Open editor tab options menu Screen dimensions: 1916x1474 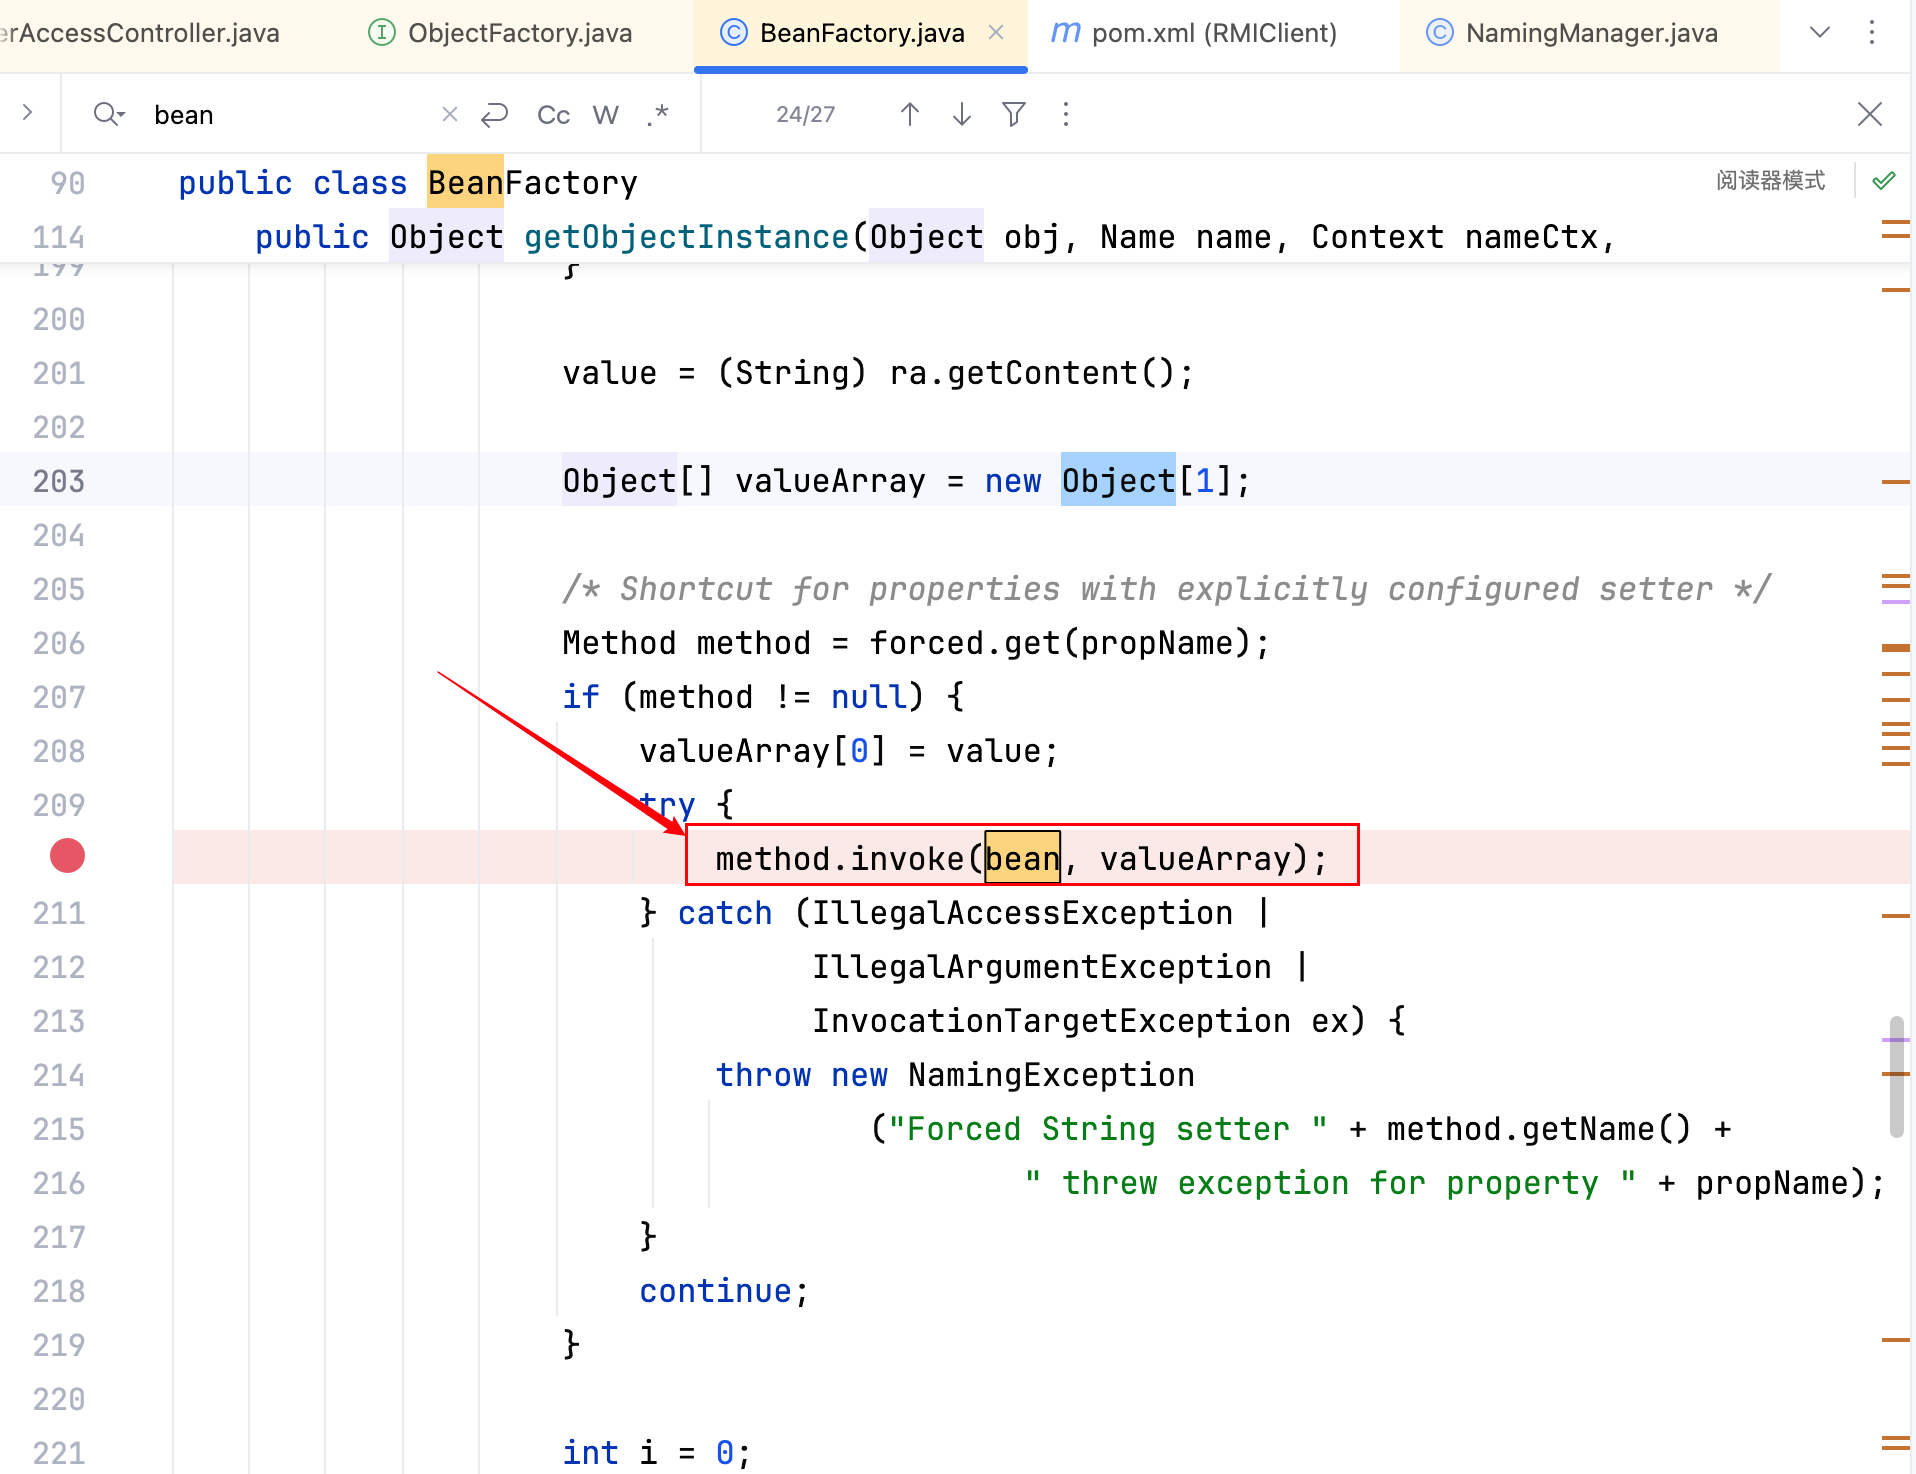pos(1872,33)
